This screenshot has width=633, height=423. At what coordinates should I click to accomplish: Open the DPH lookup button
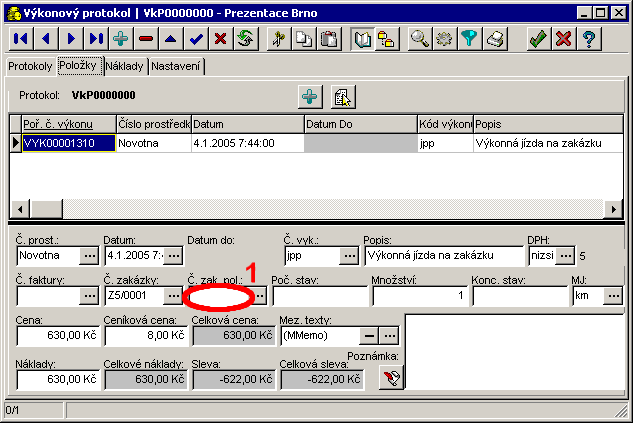click(x=566, y=255)
